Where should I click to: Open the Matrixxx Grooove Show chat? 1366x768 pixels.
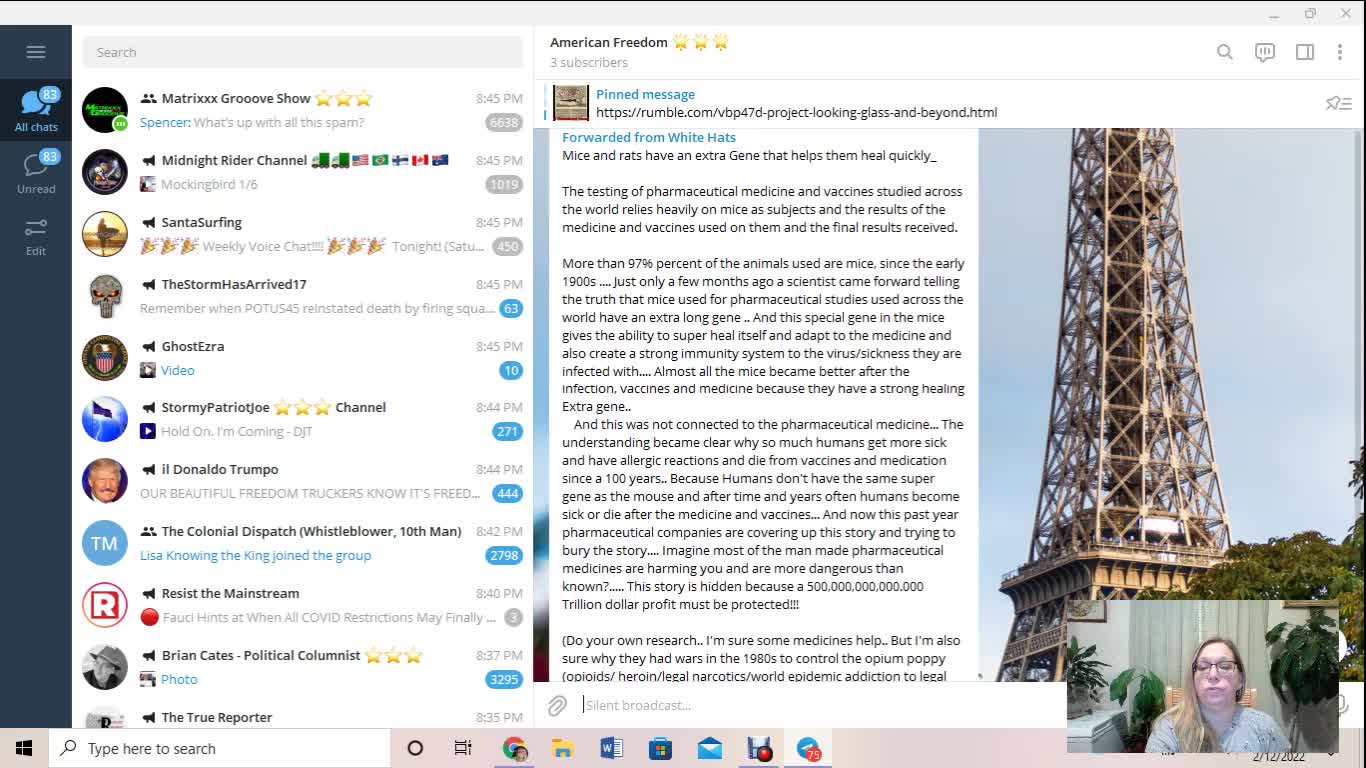click(x=302, y=110)
